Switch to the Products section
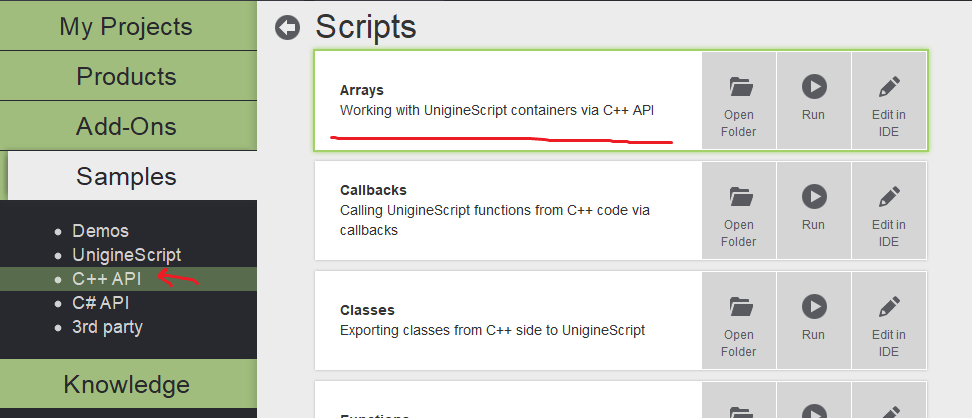Image resolution: width=972 pixels, height=418 pixels. coord(127,76)
